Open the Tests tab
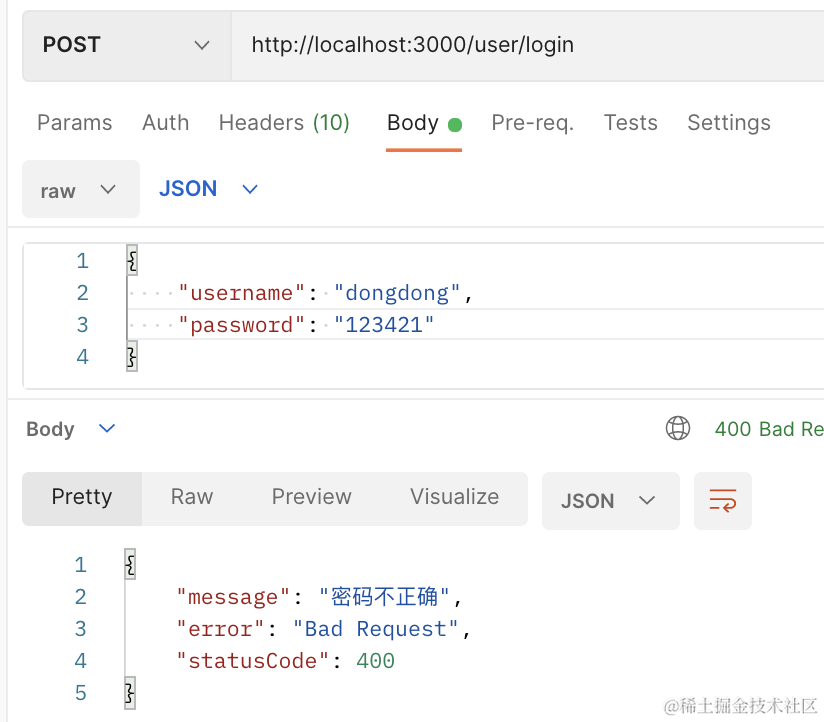824x722 pixels. tap(630, 123)
